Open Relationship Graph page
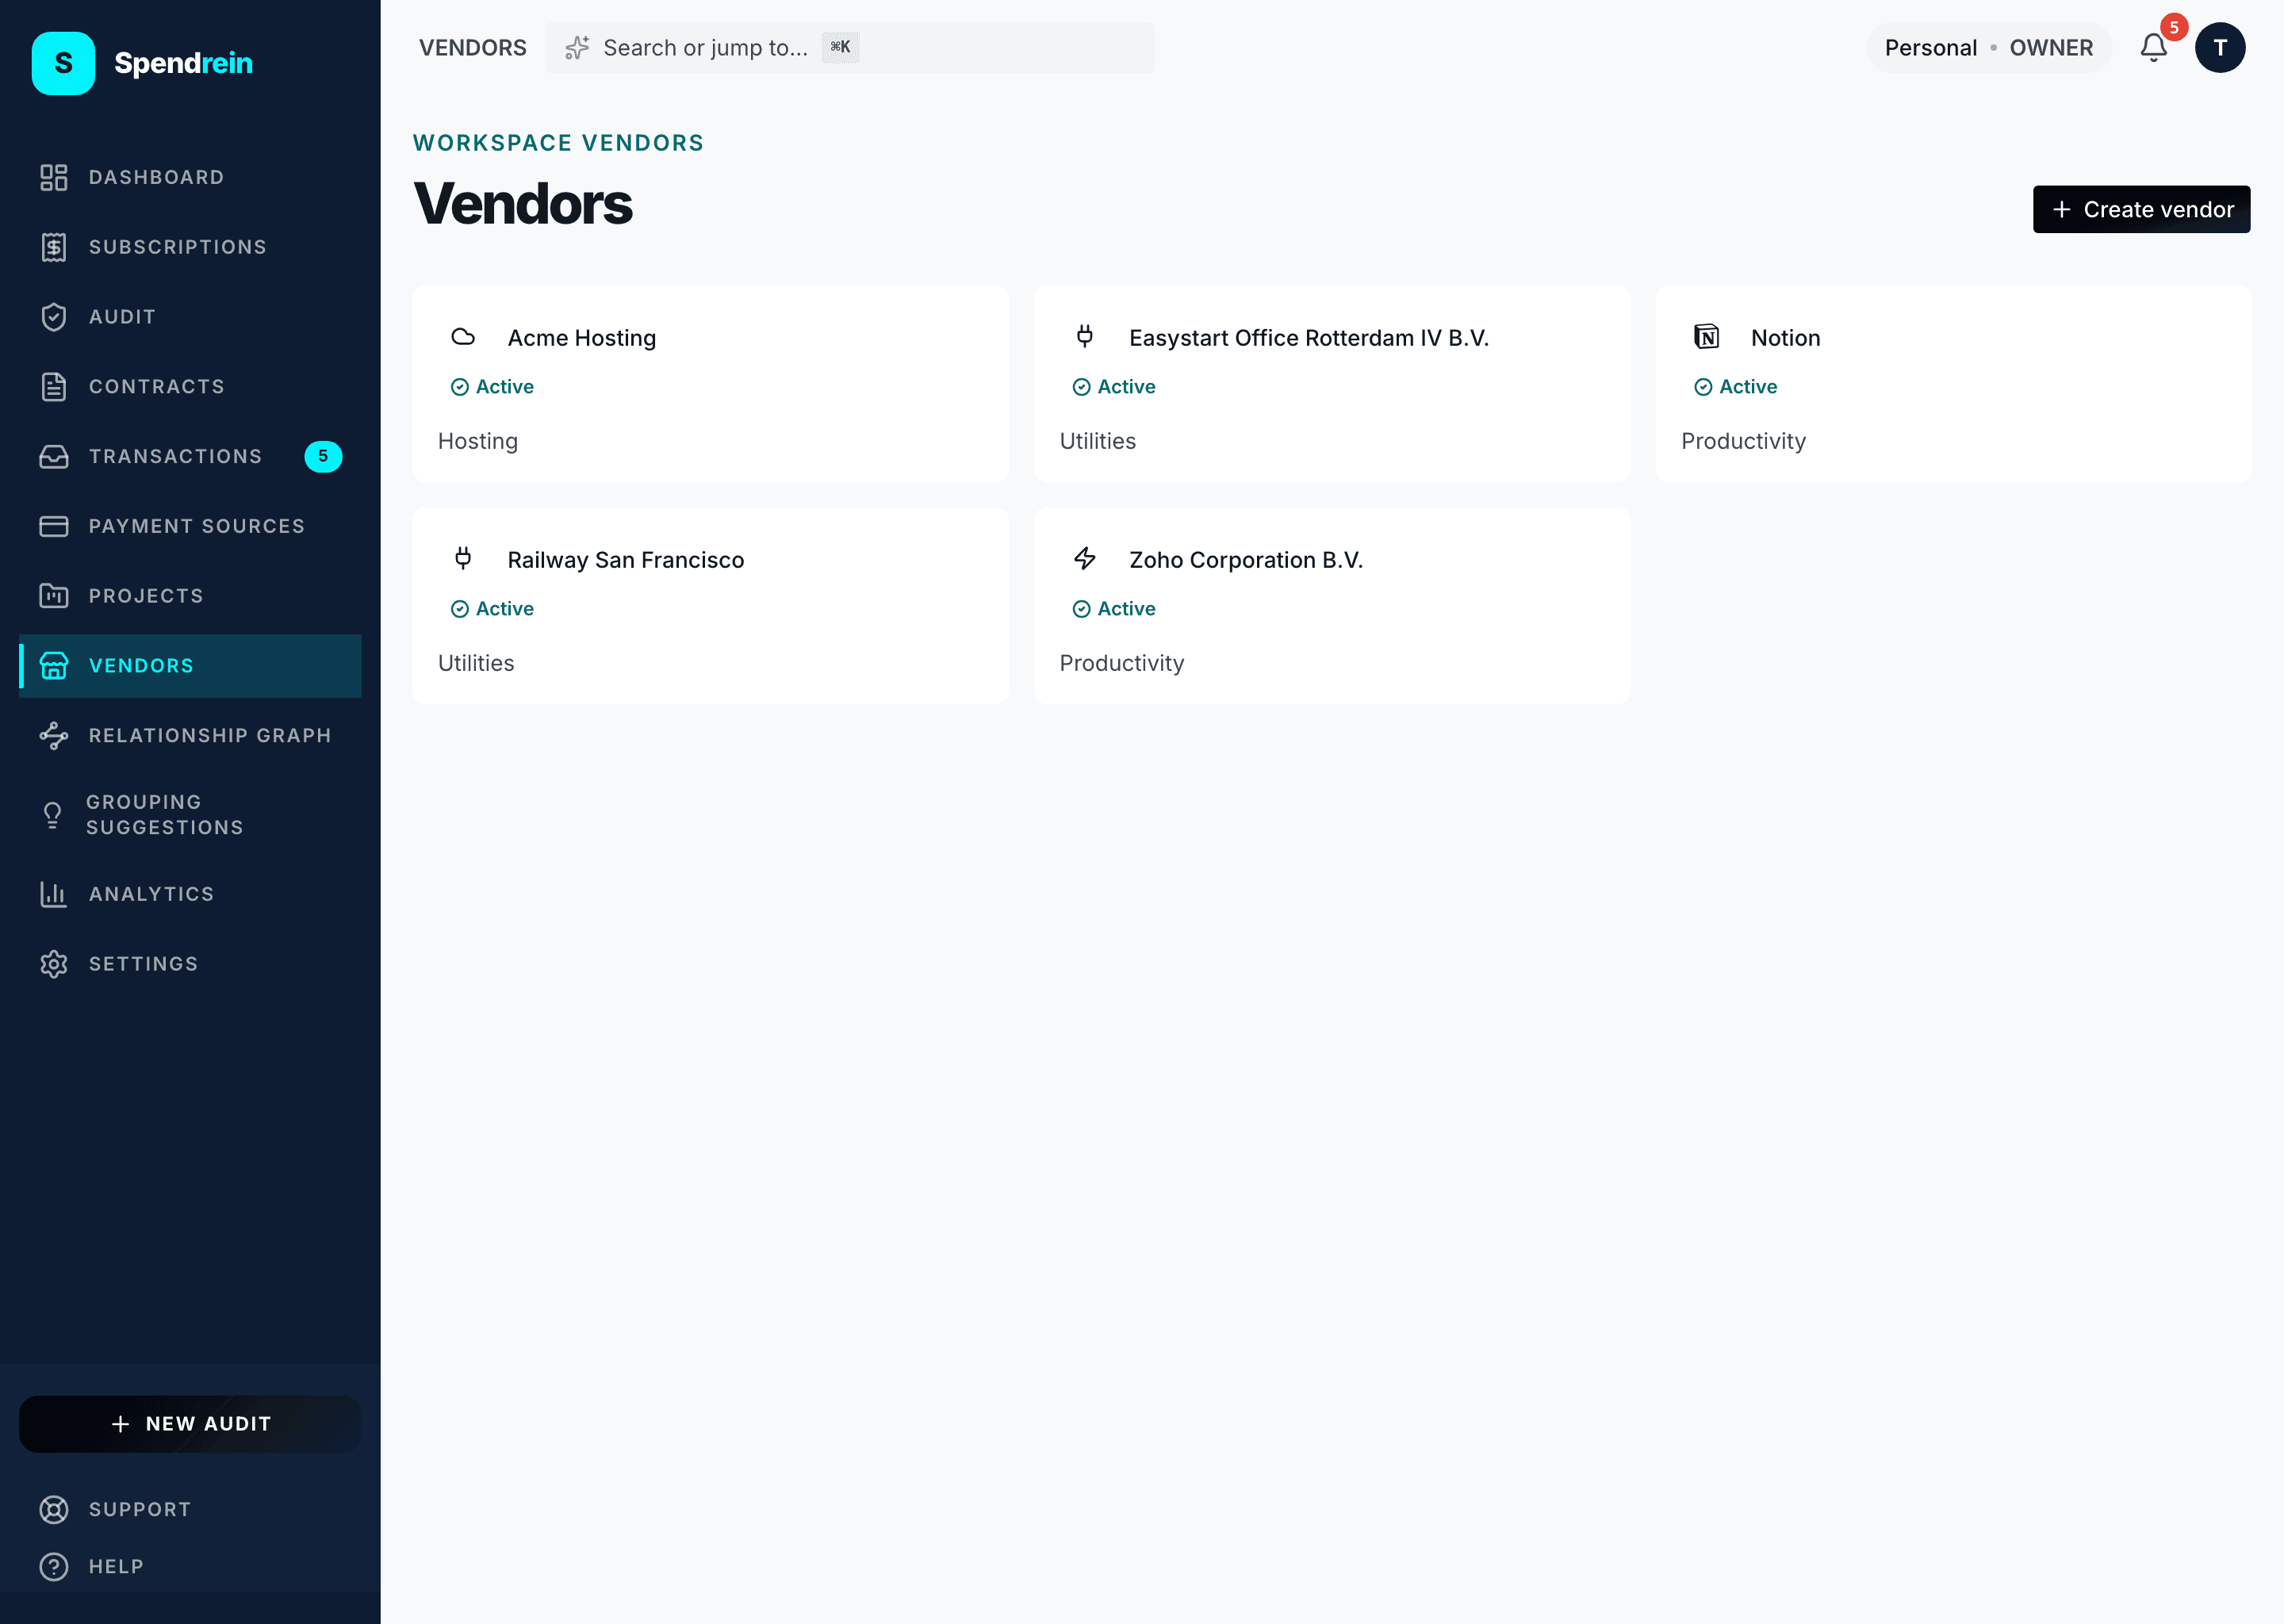Image resolution: width=2284 pixels, height=1624 pixels. 190,736
